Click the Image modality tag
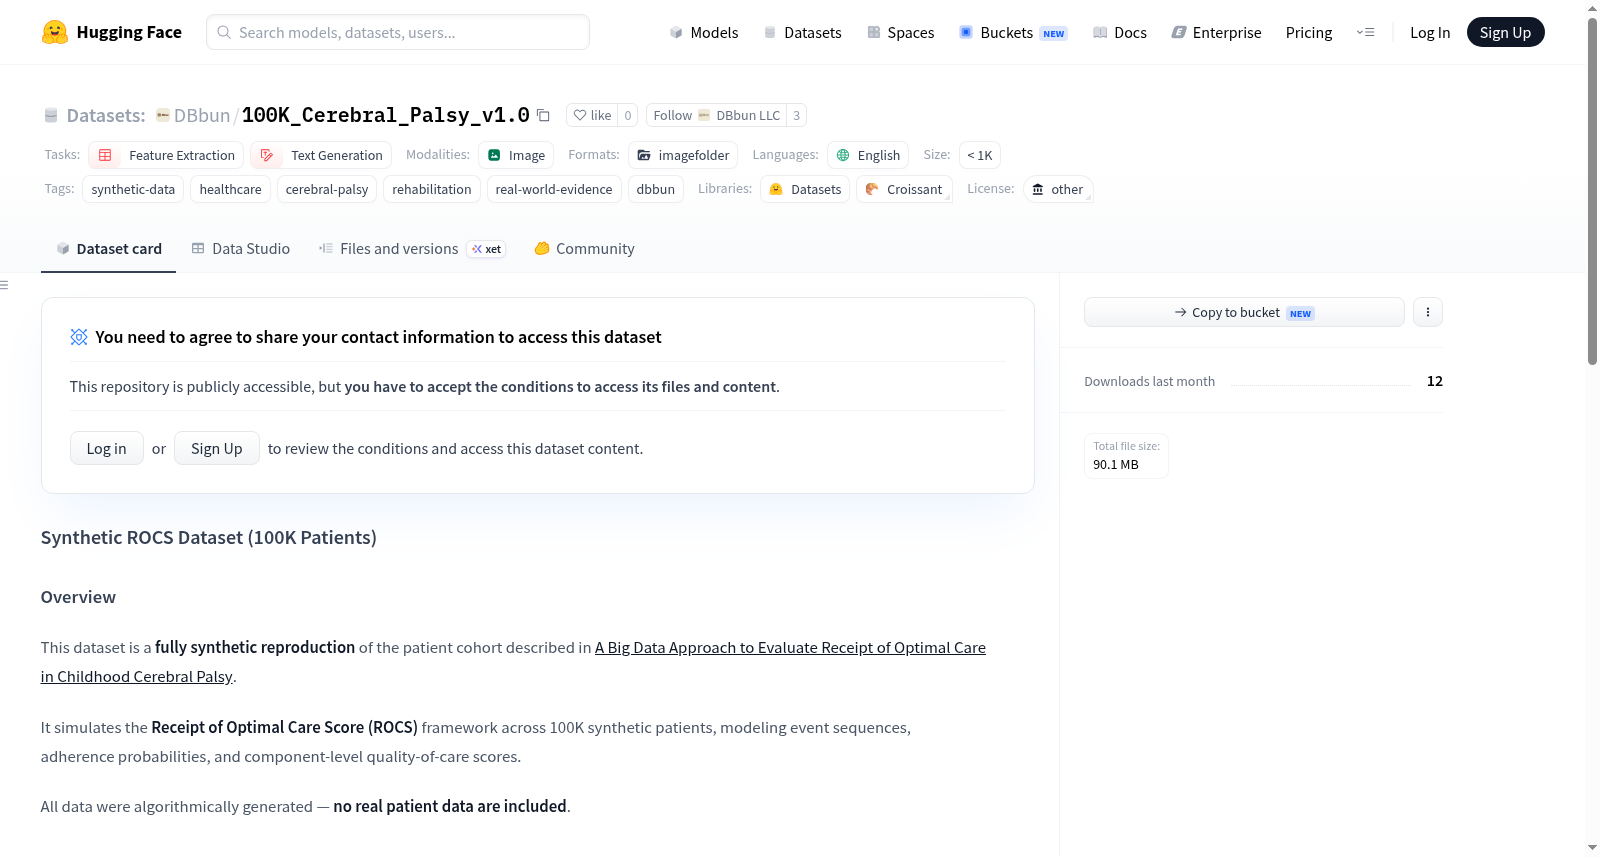This screenshot has width=1600, height=857. [x=516, y=155]
